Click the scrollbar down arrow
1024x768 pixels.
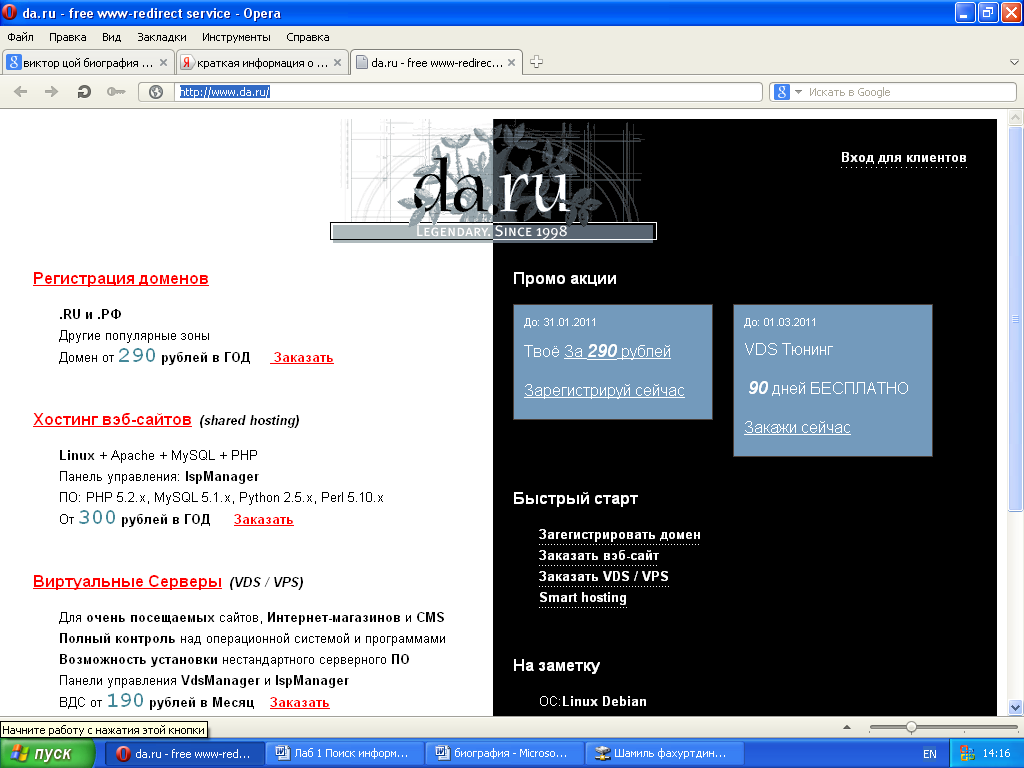coord(1015,707)
